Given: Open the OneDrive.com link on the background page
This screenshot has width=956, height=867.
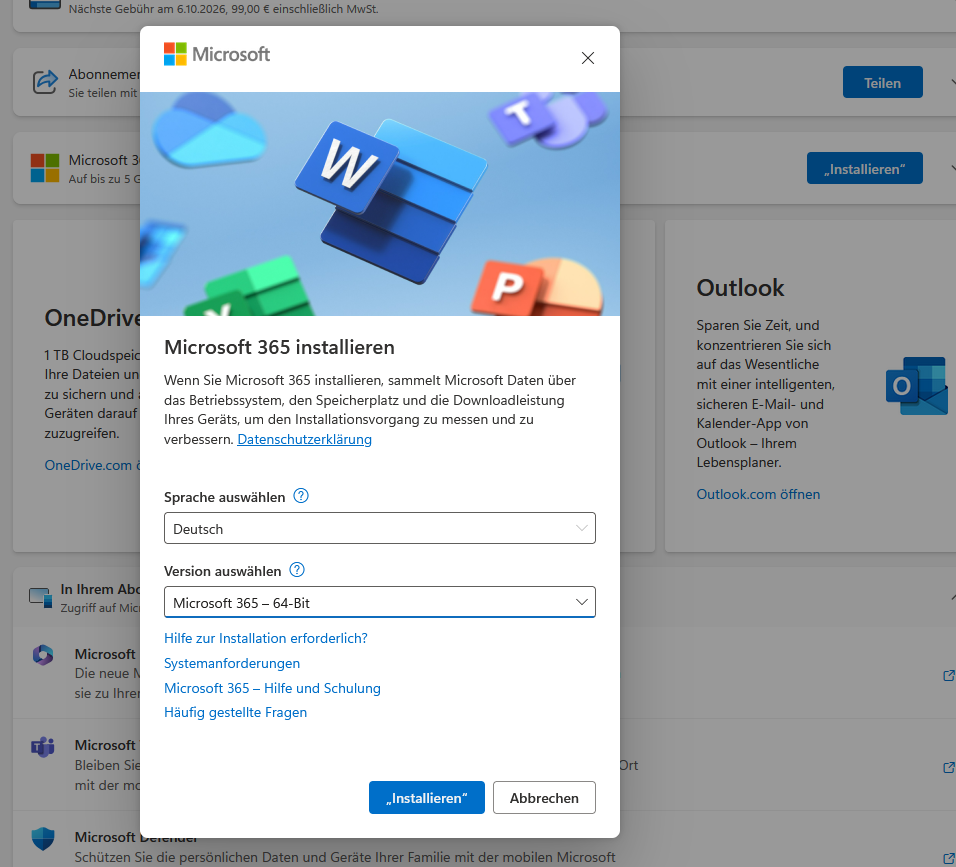Looking at the screenshot, I should [92, 465].
